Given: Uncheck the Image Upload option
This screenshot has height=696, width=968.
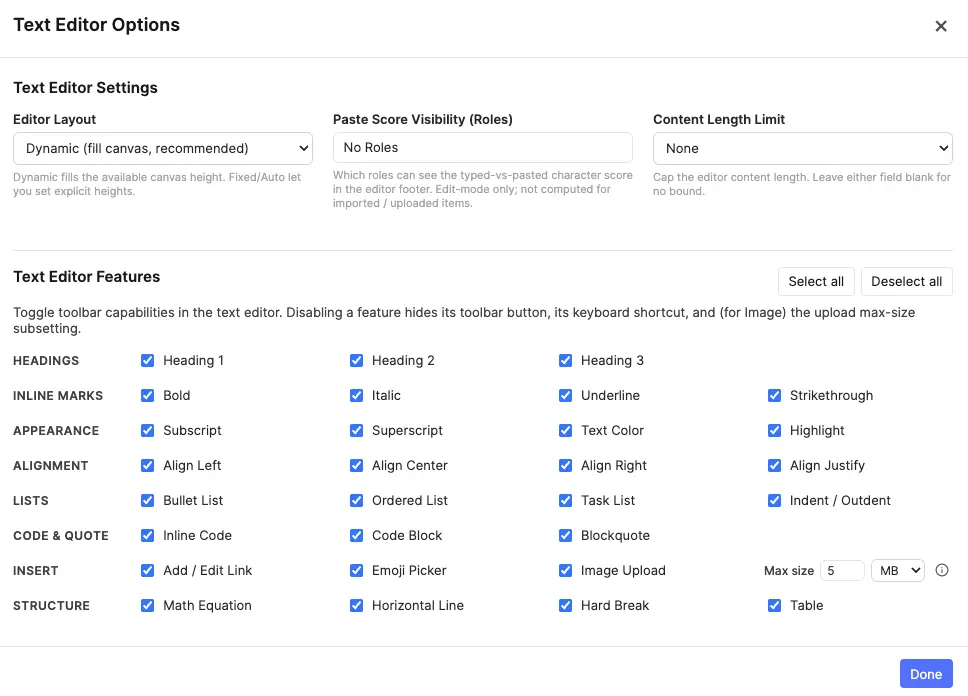Looking at the screenshot, I should pos(565,570).
